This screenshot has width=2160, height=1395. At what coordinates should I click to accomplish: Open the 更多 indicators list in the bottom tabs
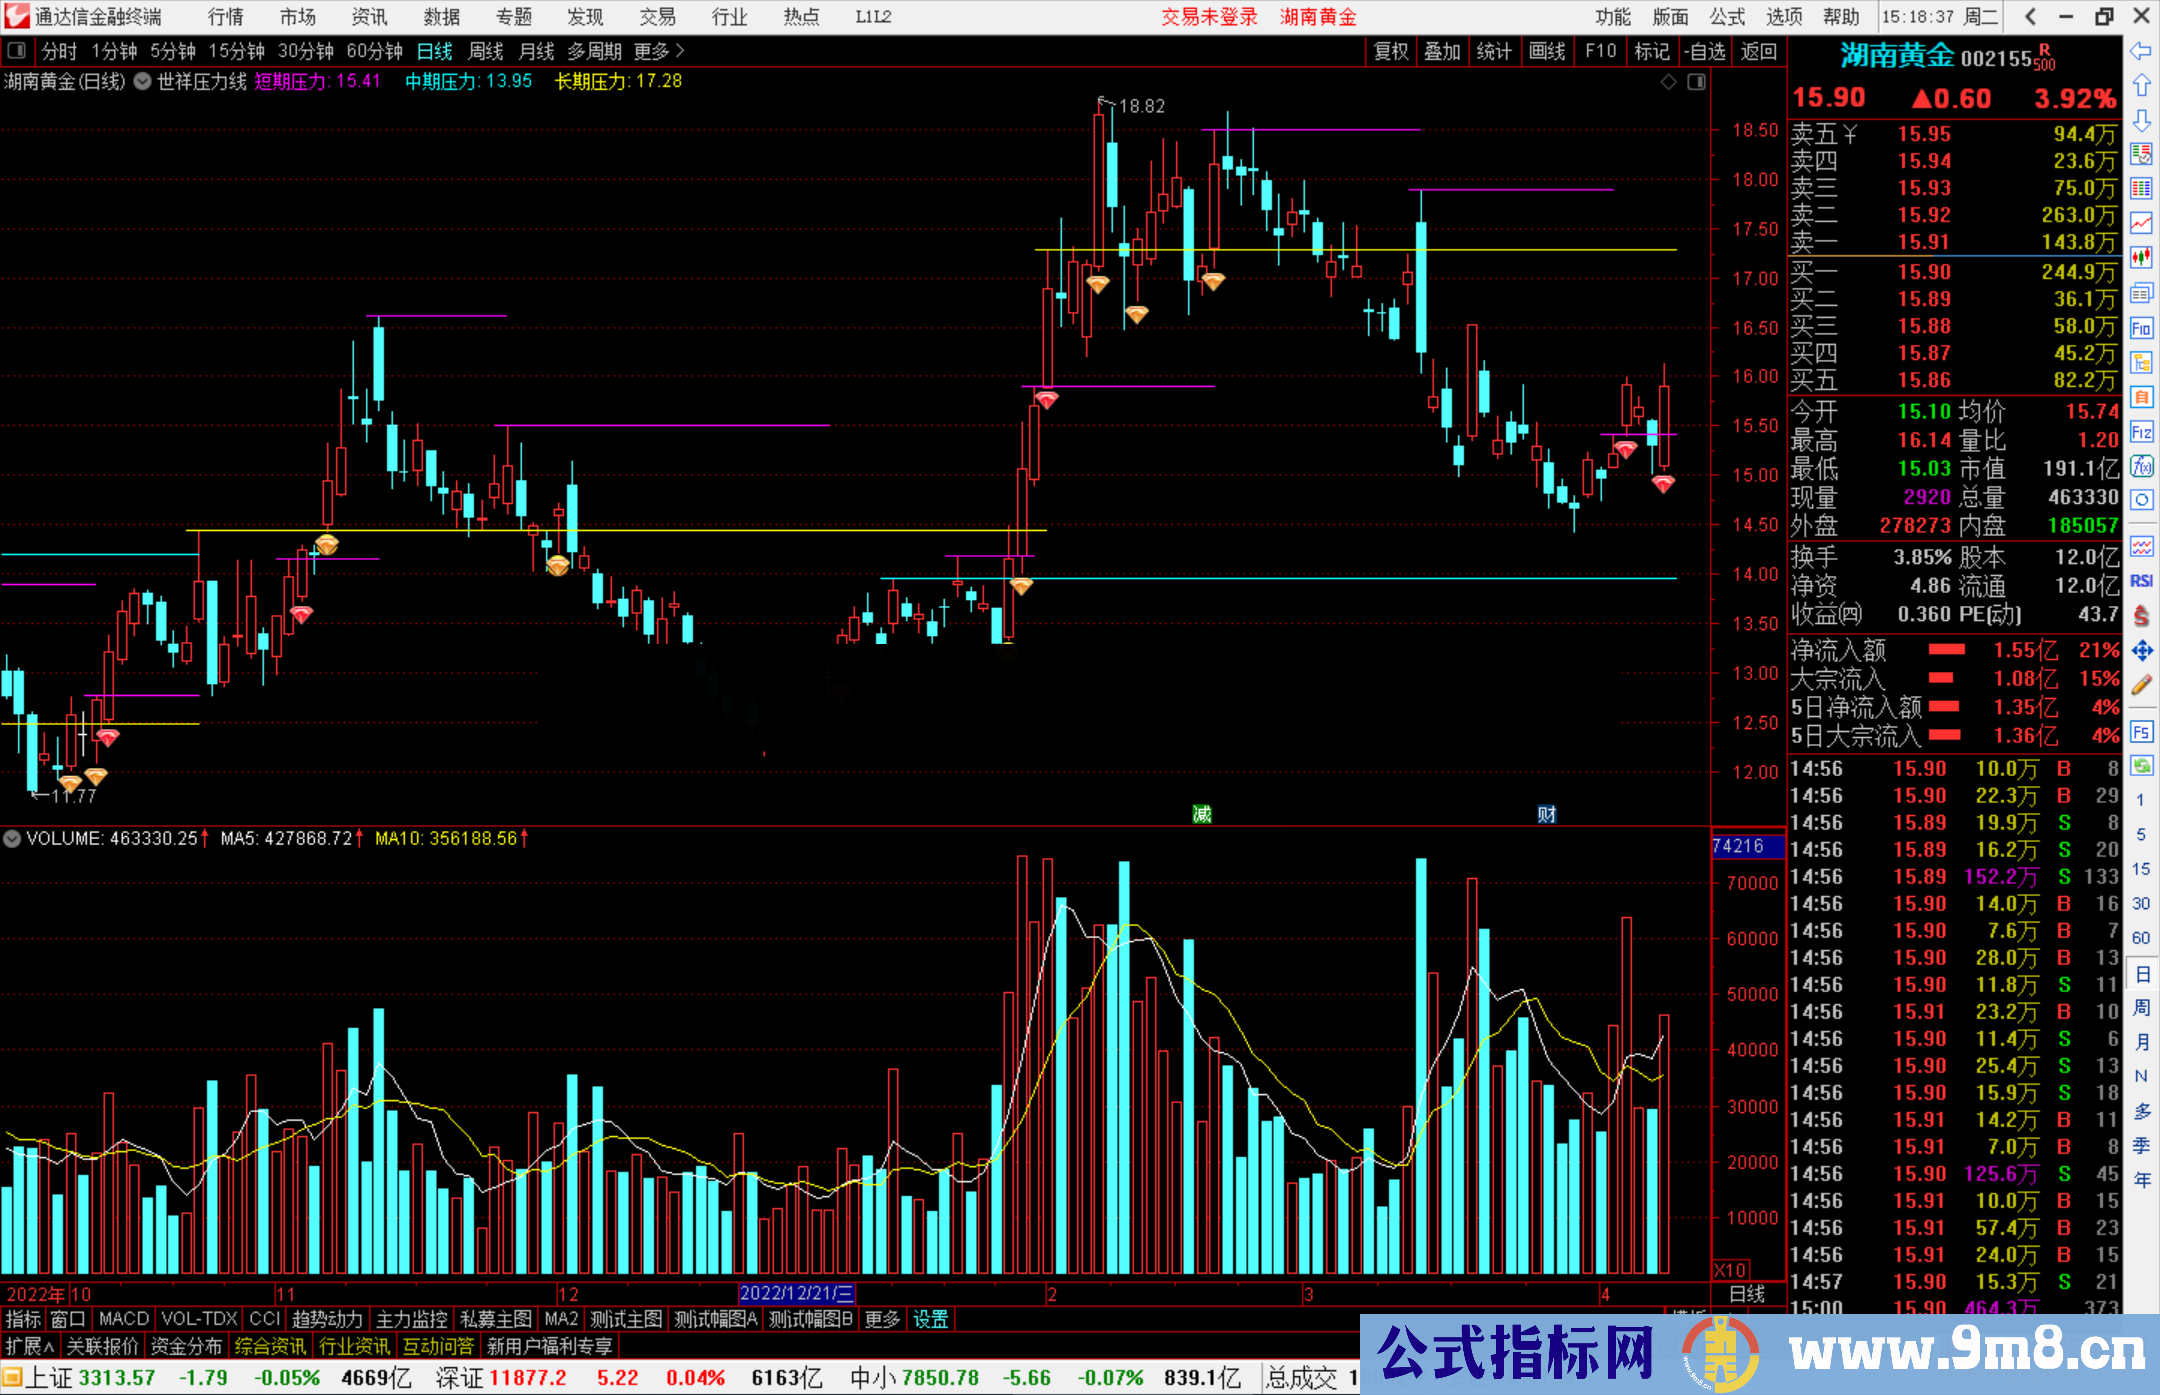(x=882, y=1319)
